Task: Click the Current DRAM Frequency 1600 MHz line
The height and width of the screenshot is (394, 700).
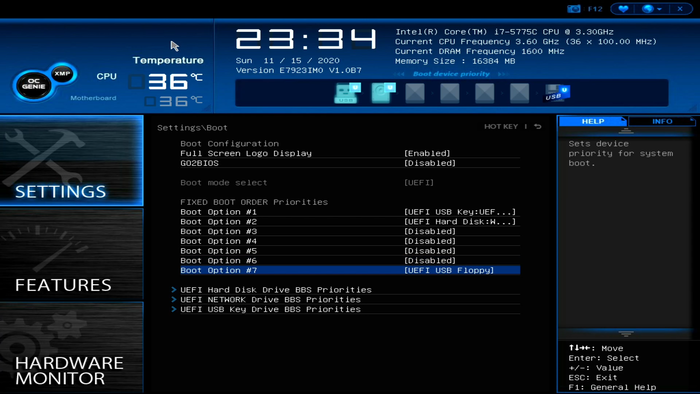Action: pos(479,51)
